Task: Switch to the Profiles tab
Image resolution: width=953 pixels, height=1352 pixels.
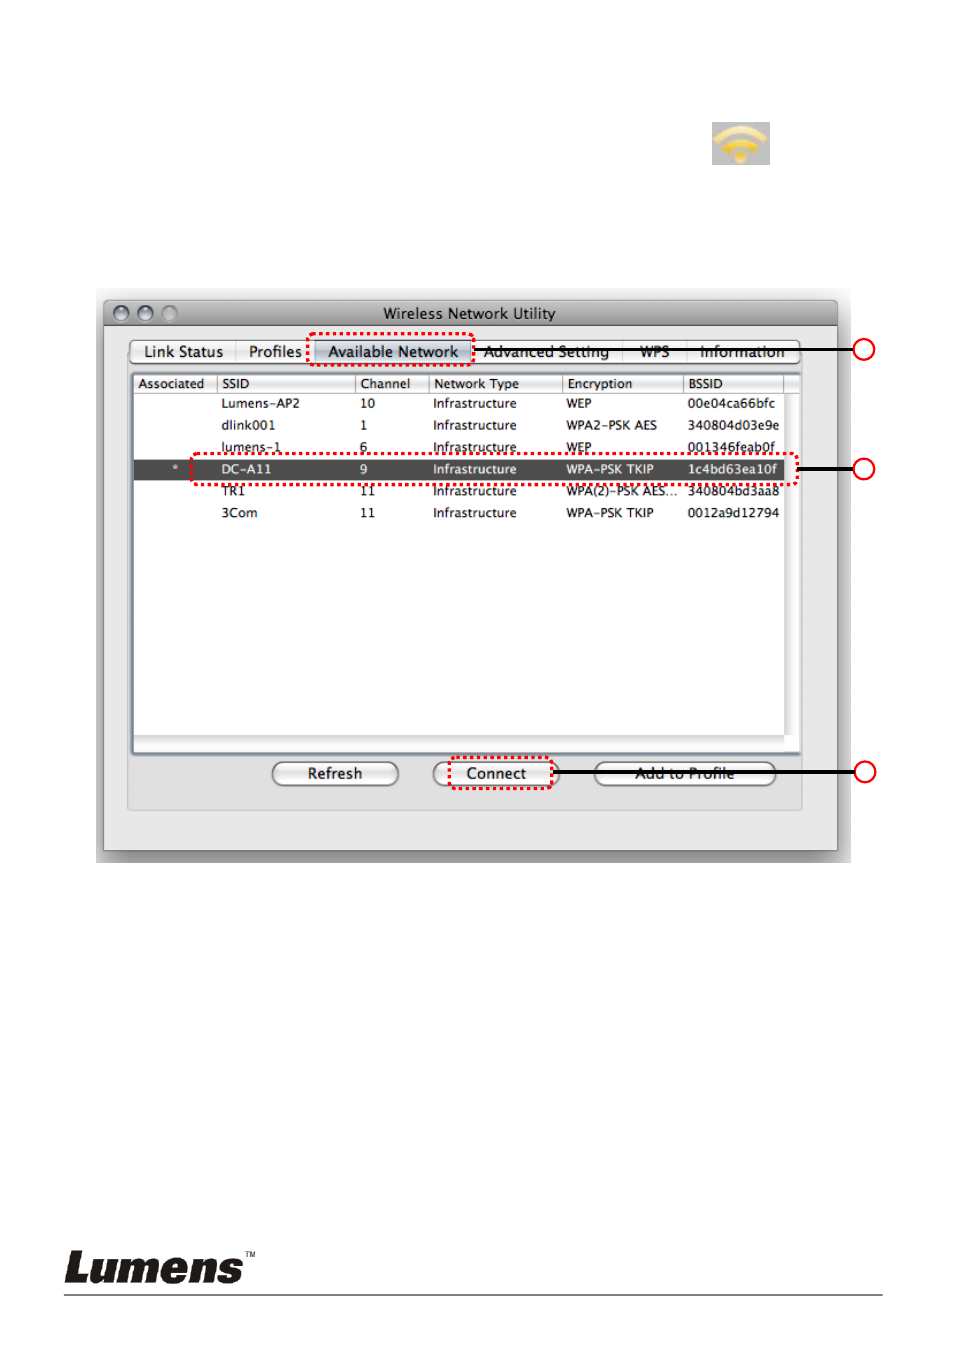Action: (x=274, y=352)
